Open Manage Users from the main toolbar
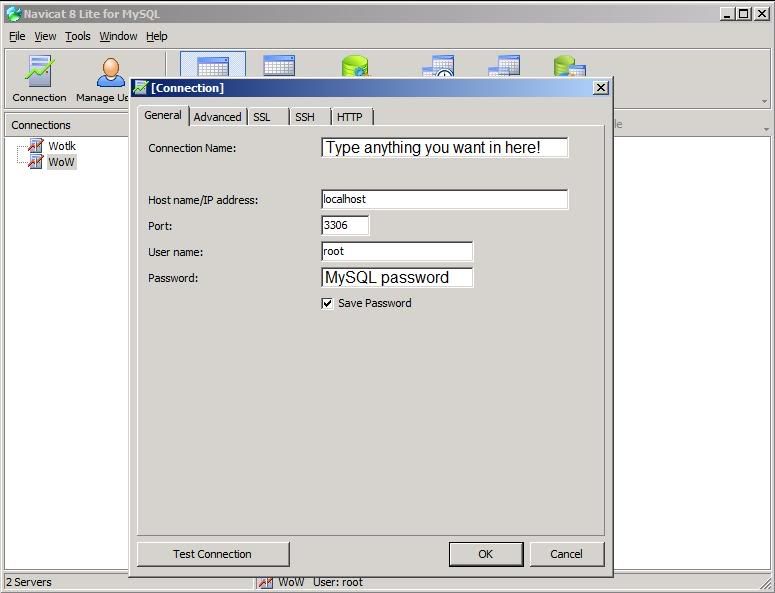The image size is (775, 593). pos(103,79)
